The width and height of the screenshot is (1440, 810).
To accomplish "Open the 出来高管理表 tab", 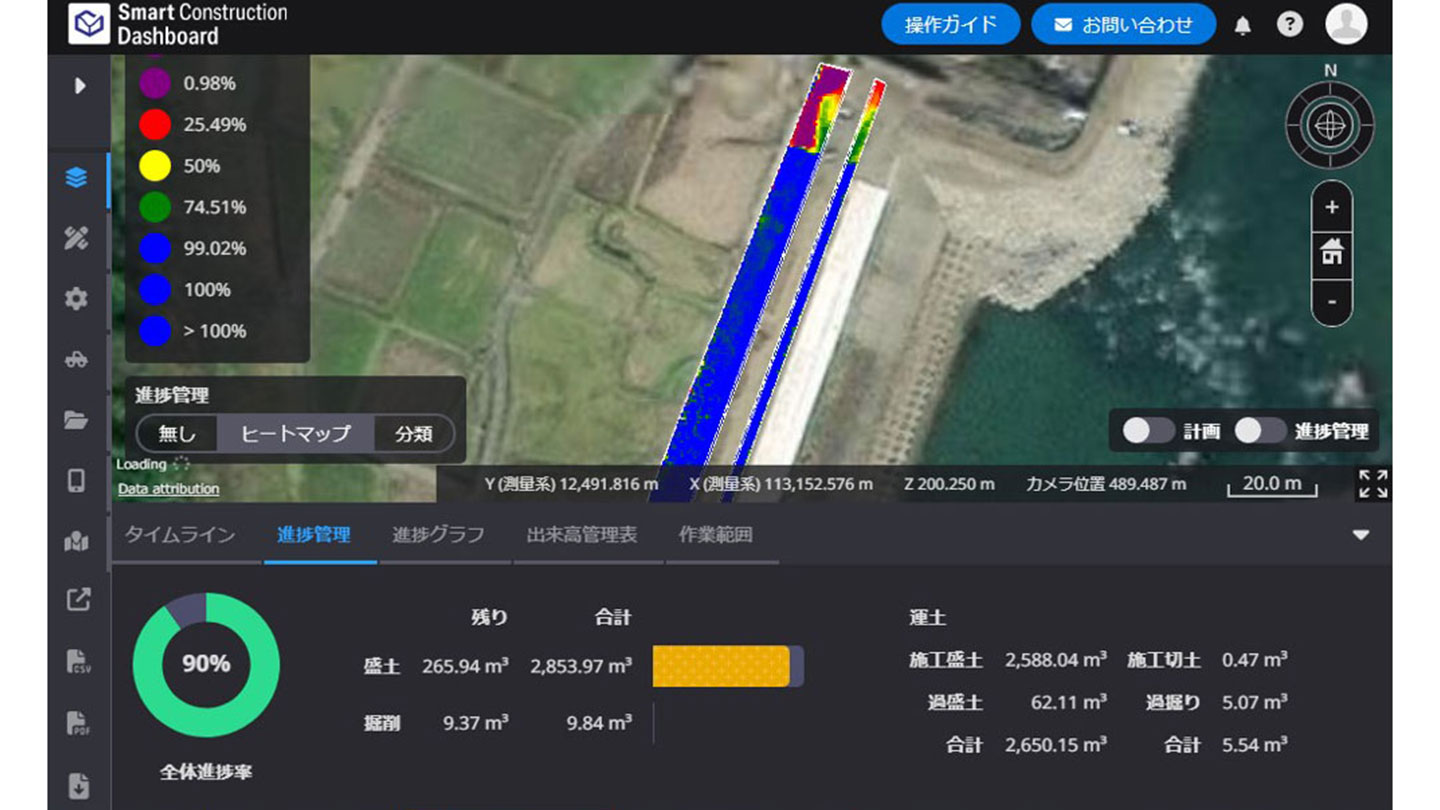I will pos(581,535).
